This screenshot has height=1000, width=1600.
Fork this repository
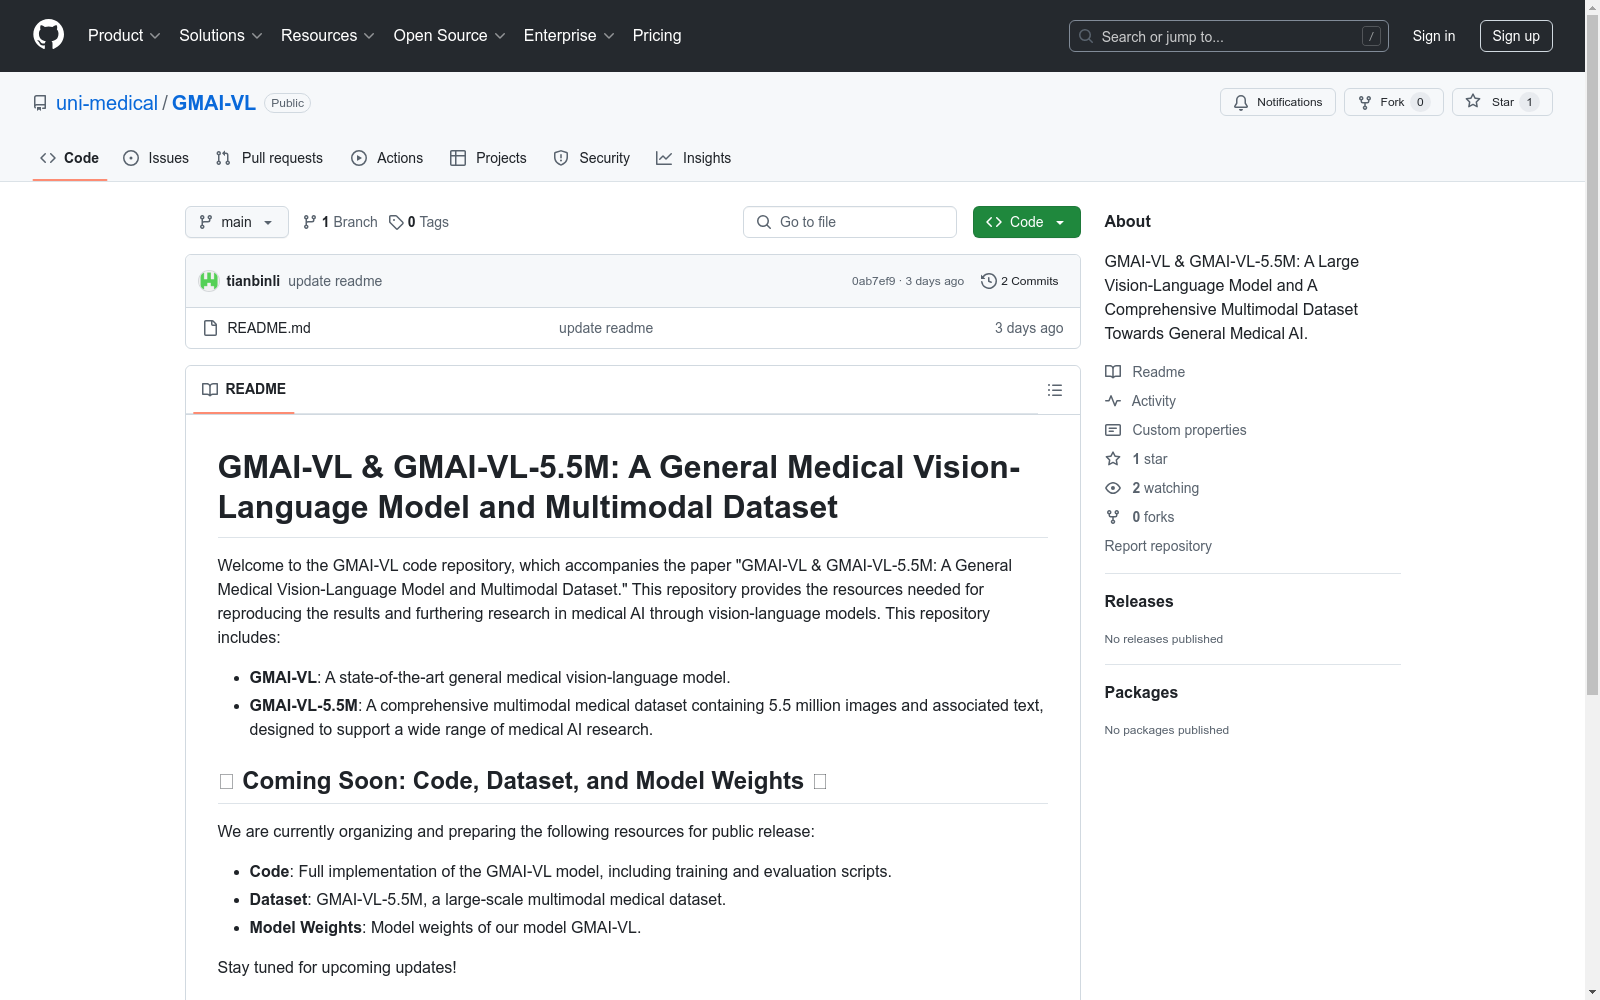click(1393, 102)
